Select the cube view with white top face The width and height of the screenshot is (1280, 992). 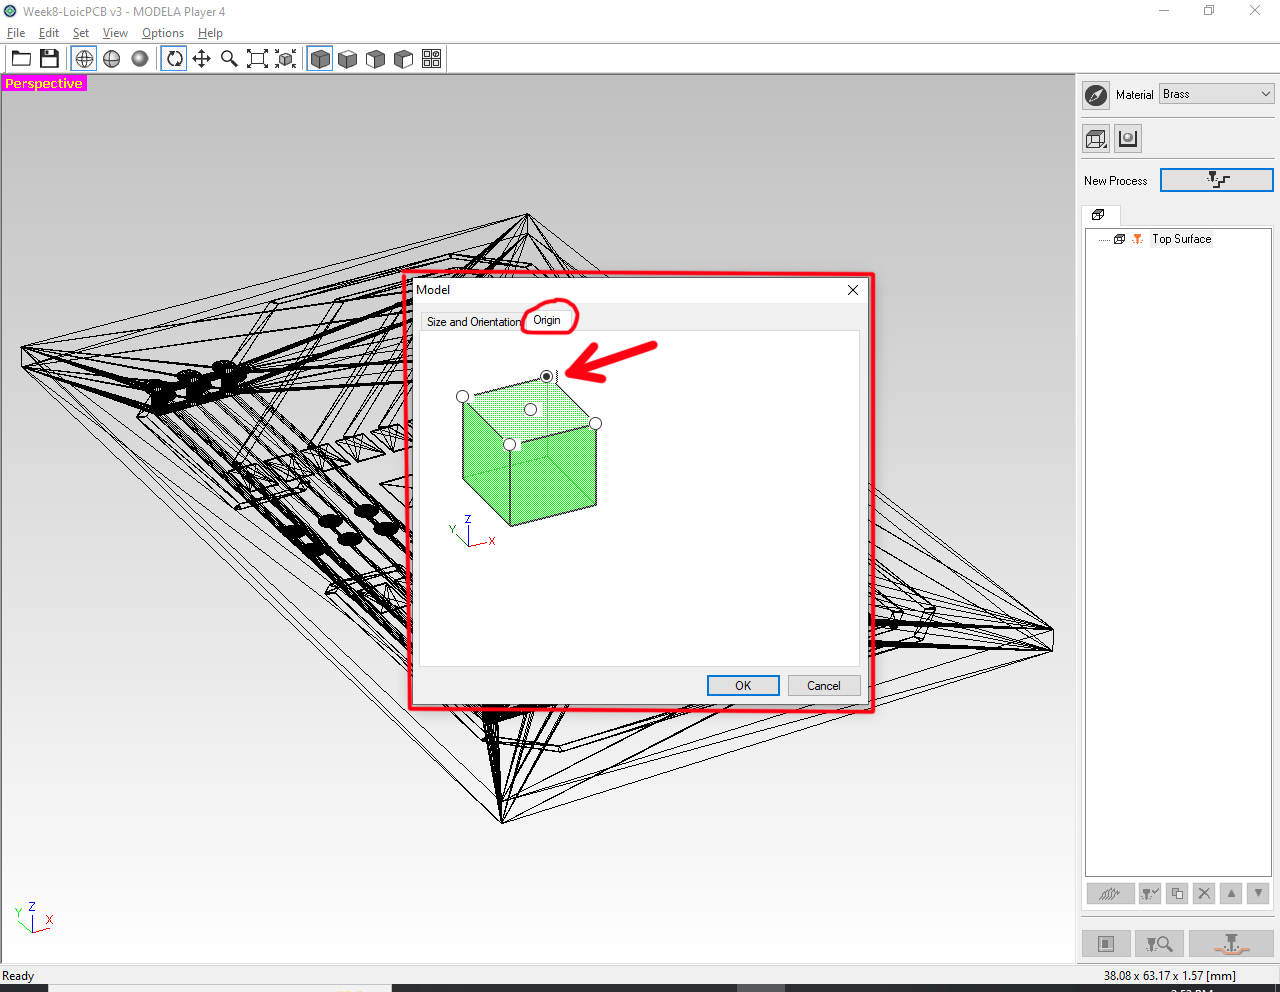pos(348,59)
